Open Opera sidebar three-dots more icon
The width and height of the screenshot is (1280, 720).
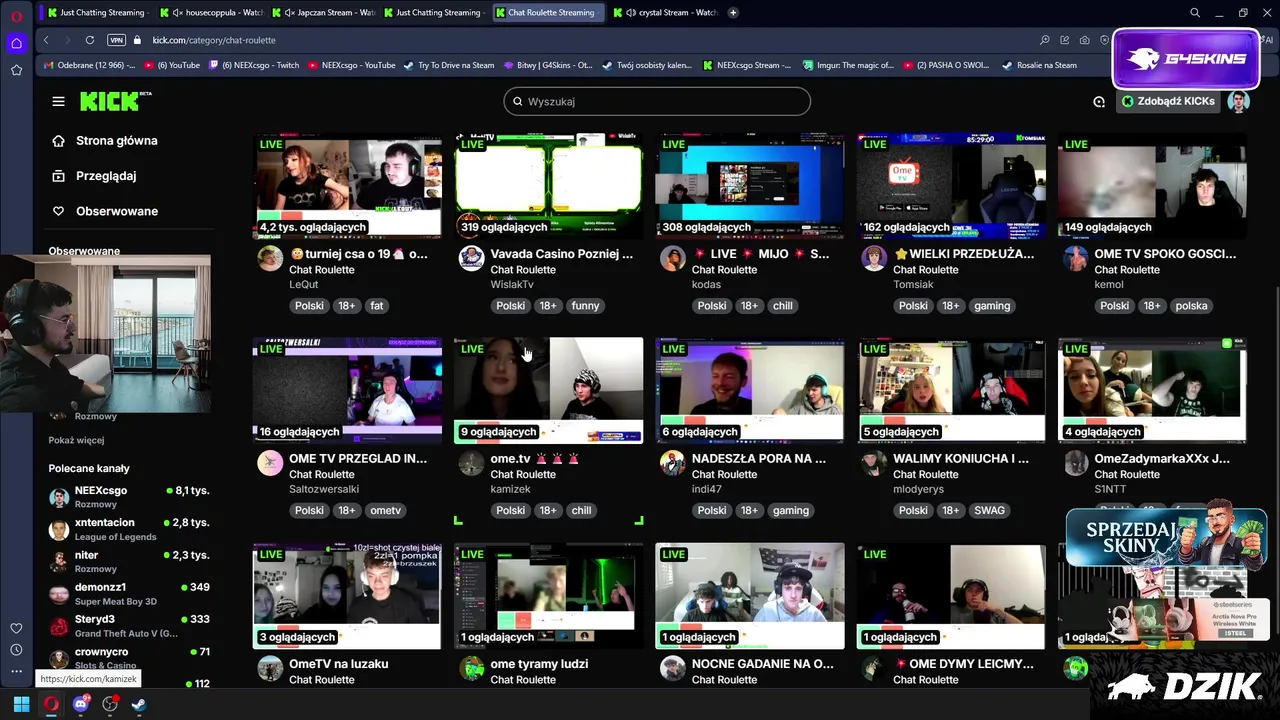click(x=16, y=672)
